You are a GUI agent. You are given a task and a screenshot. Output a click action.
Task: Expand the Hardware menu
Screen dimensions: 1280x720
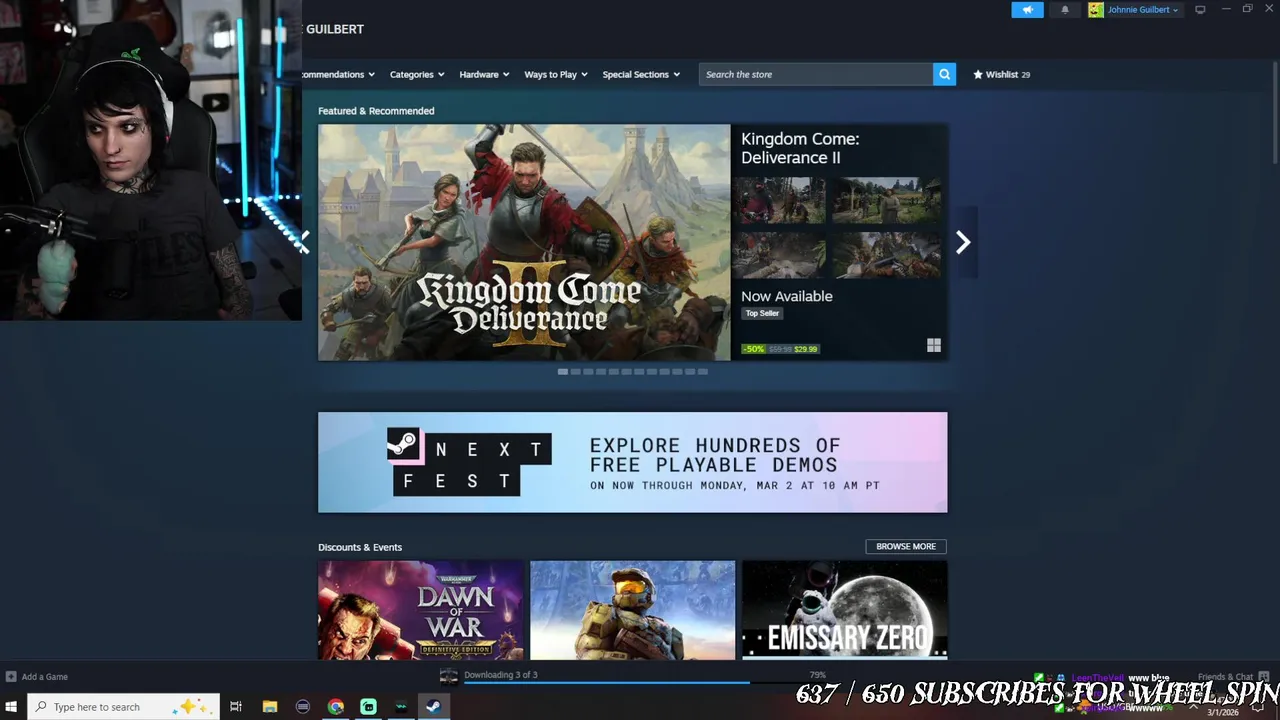tap(484, 74)
